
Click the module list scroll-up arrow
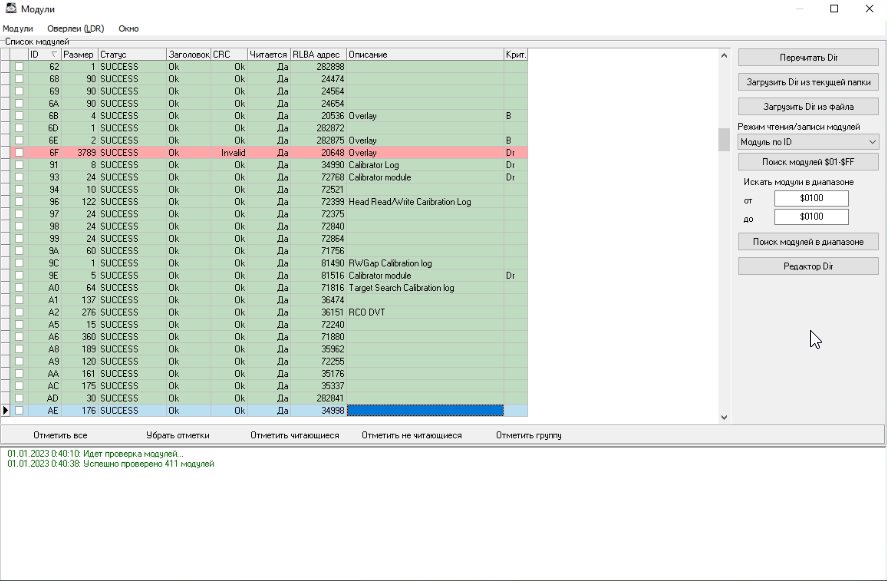pos(723,55)
